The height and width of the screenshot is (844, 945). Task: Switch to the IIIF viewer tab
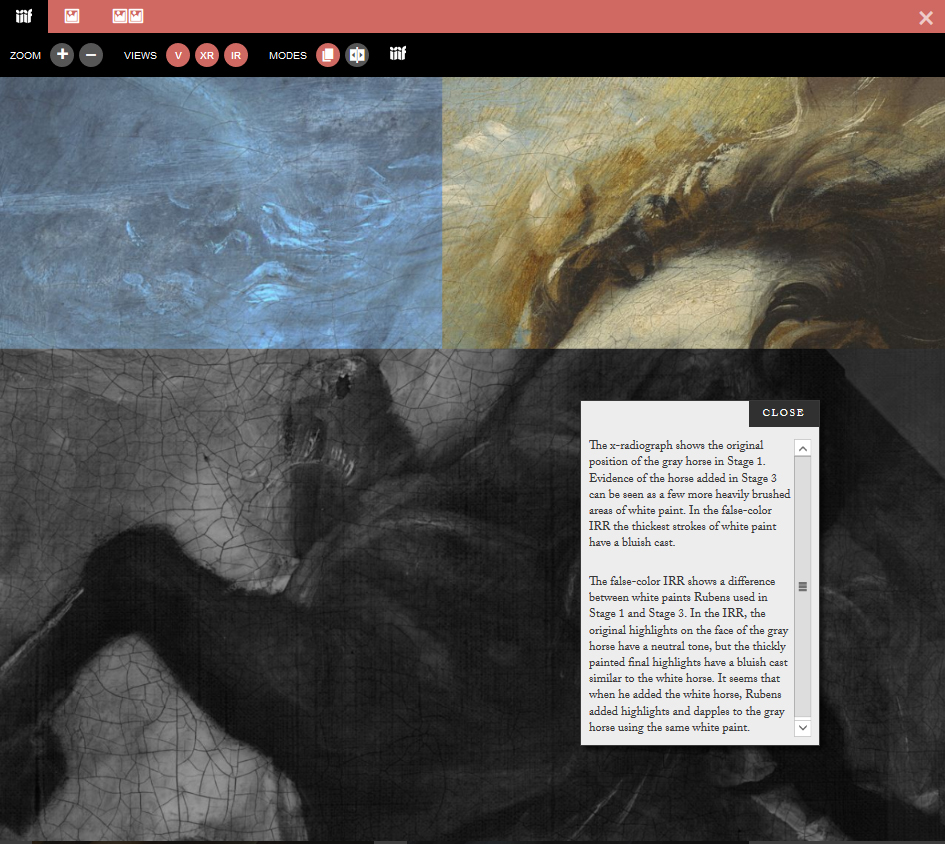tap(24, 16)
